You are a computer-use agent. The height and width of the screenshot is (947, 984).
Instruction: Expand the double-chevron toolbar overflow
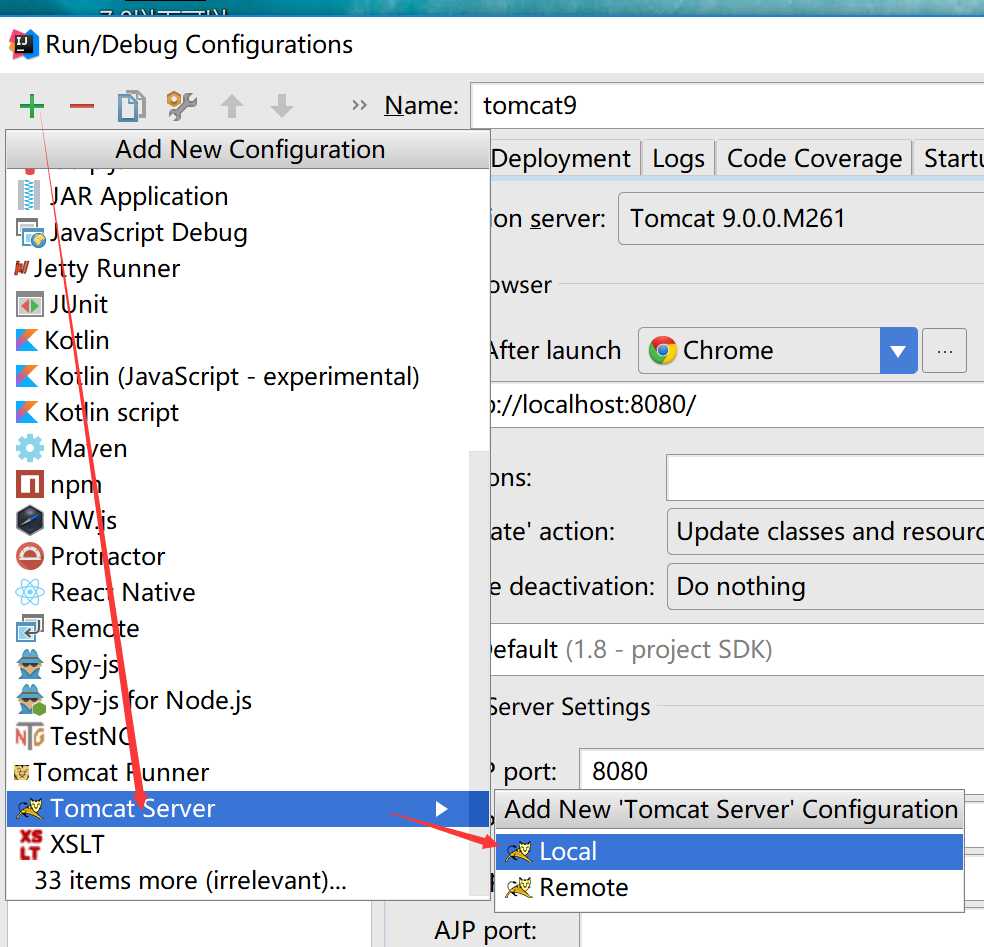coord(359,105)
